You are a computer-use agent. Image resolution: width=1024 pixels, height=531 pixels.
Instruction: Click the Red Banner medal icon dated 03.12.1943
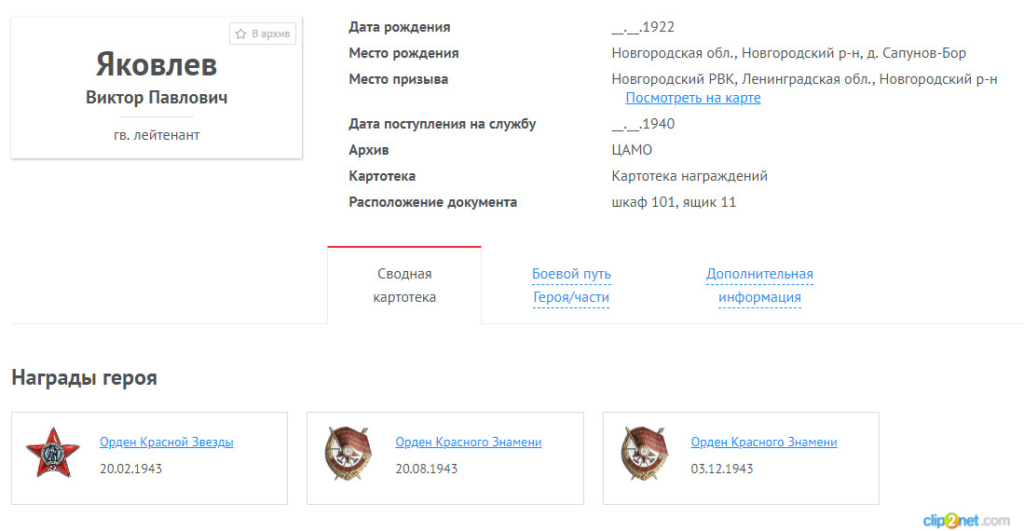click(x=639, y=455)
